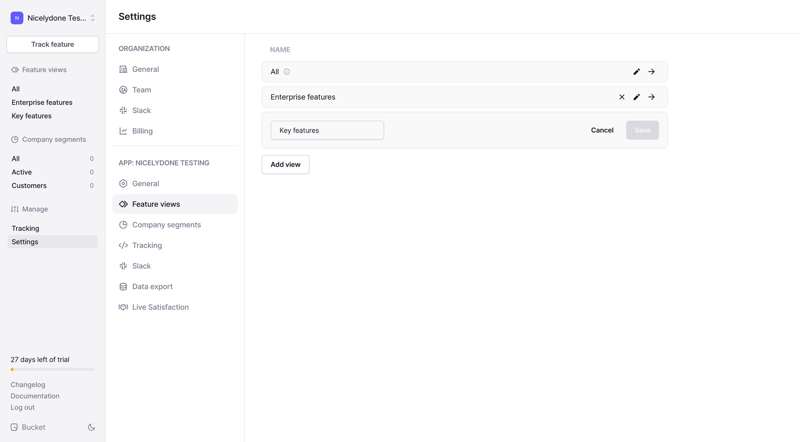Image resolution: width=800 pixels, height=442 pixels.
Task: Click the 27 days left of trial text
Action: tap(40, 360)
